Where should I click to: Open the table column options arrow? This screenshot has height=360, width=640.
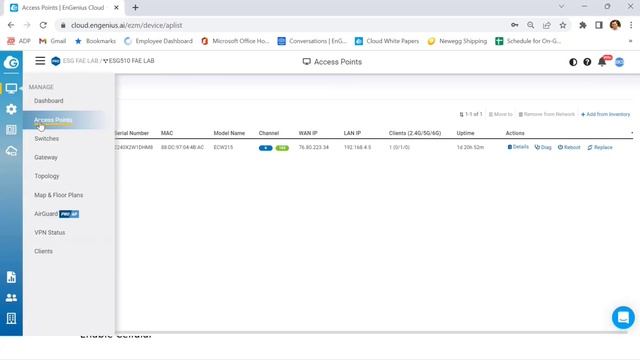(x=632, y=133)
